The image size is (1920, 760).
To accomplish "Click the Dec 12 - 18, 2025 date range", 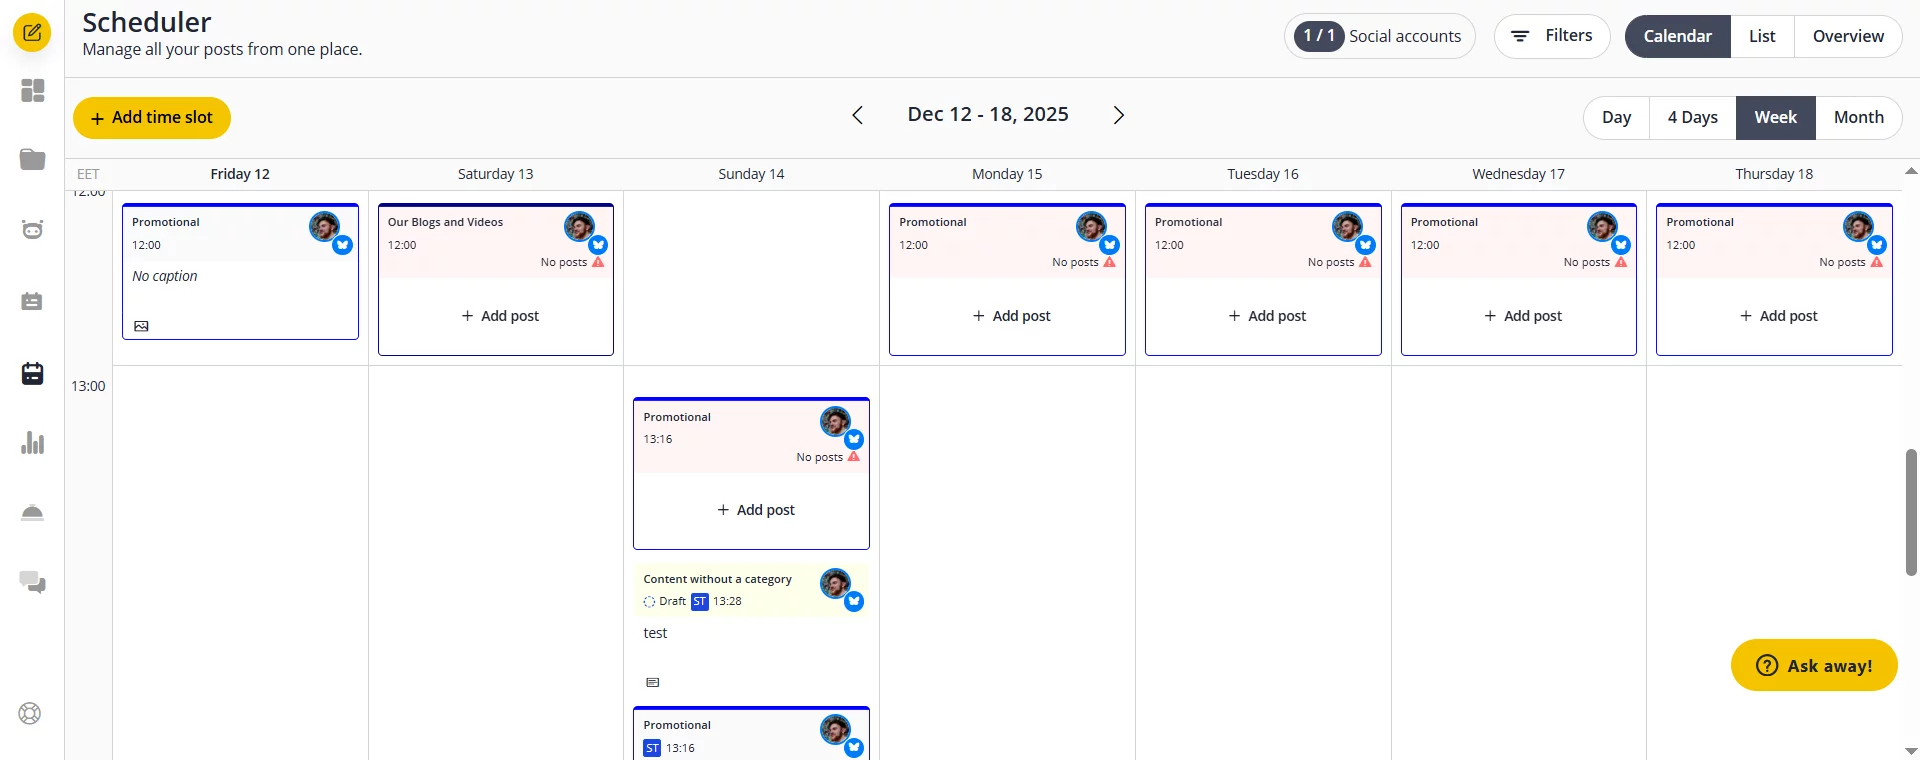I will pos(988,114).
